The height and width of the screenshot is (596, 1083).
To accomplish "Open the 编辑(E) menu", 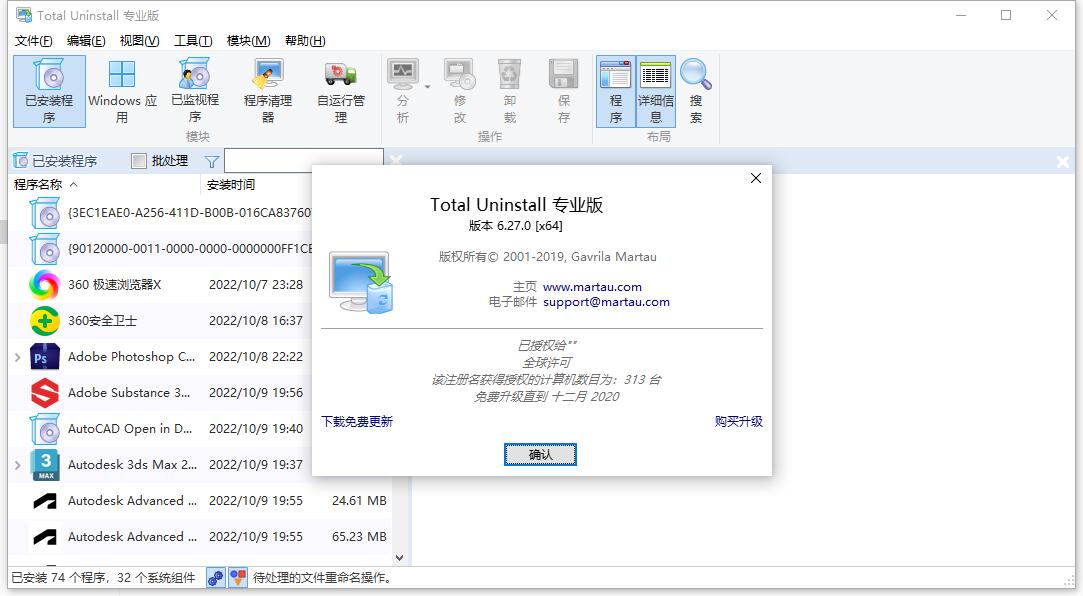I will point(86,41).
